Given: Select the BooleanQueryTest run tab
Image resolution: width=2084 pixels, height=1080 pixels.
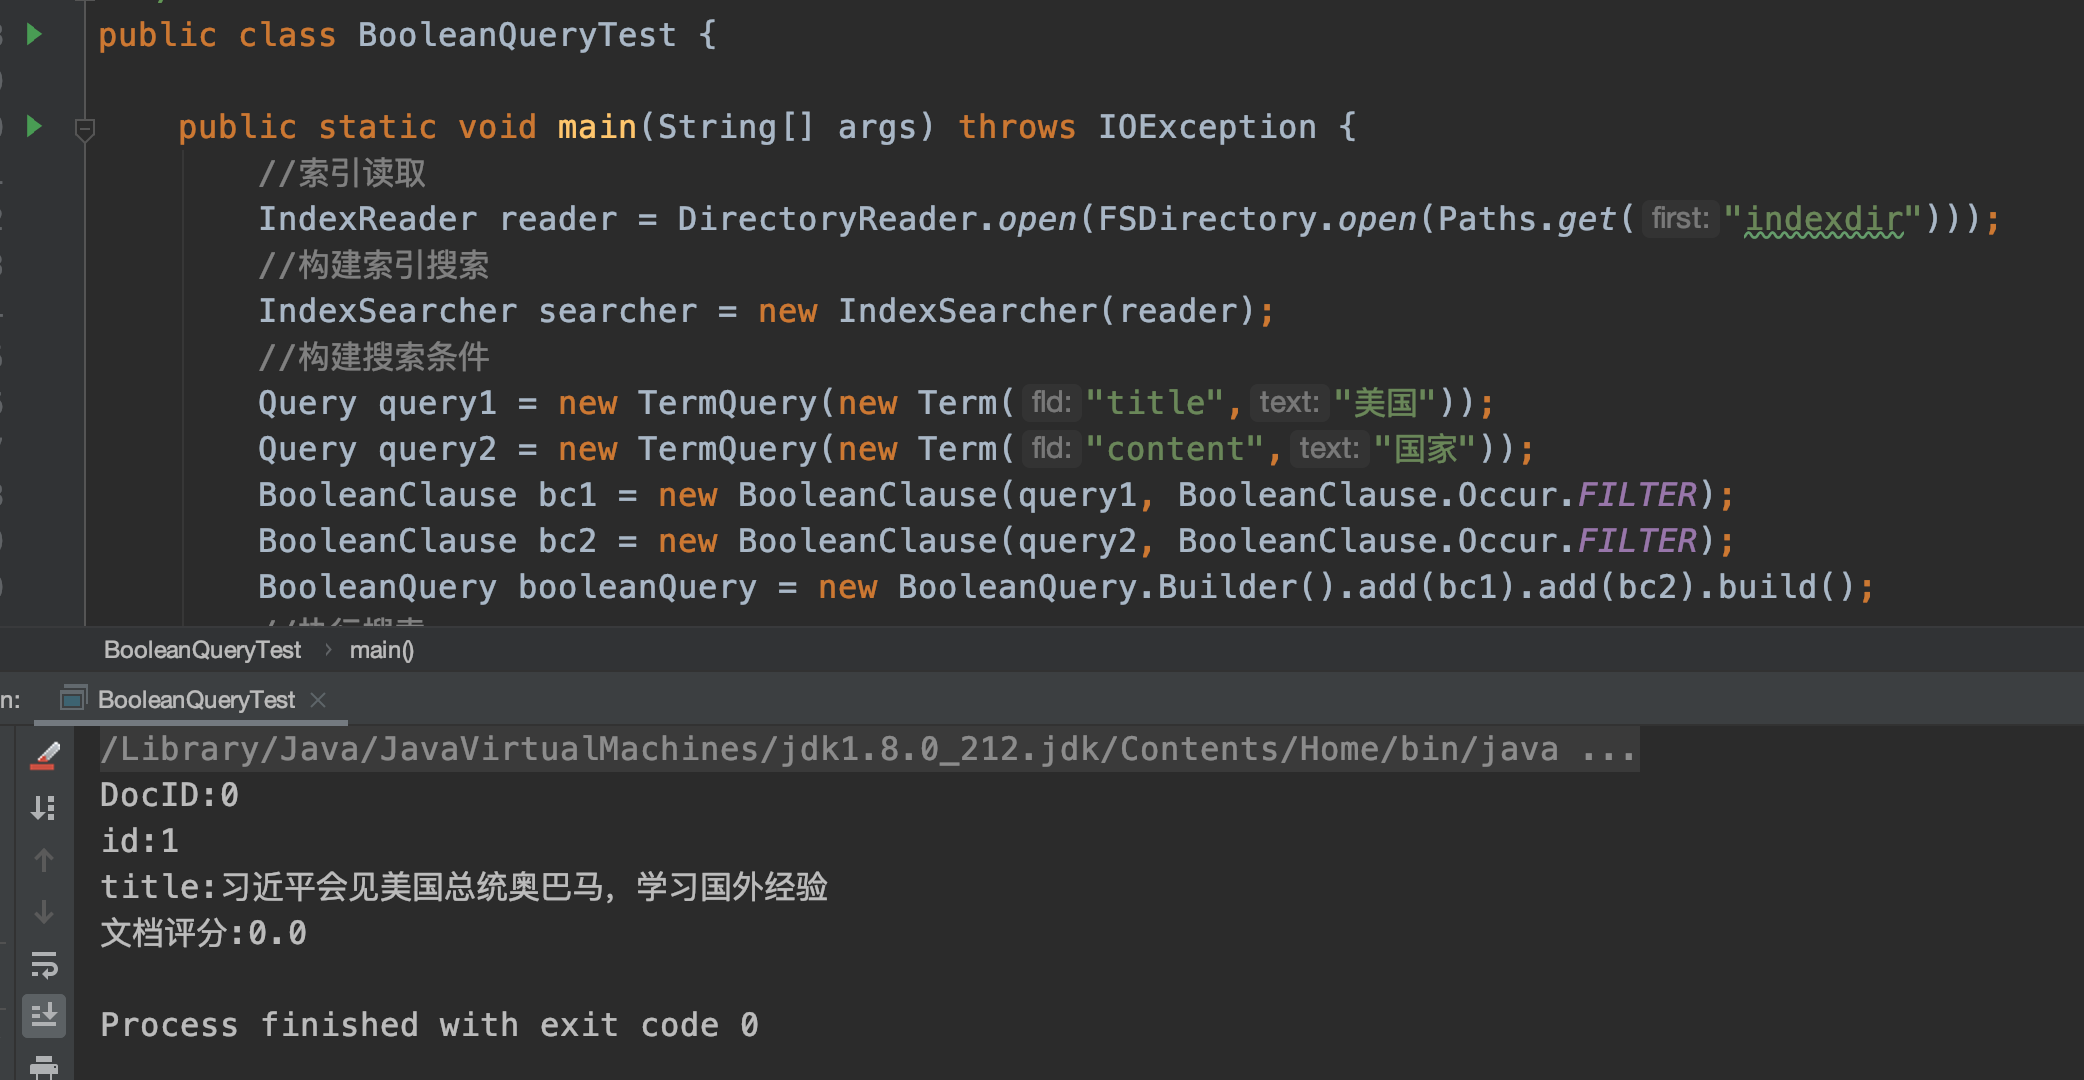Looking at the screenshot, I should pyautogui.click(x=195, y=700).
